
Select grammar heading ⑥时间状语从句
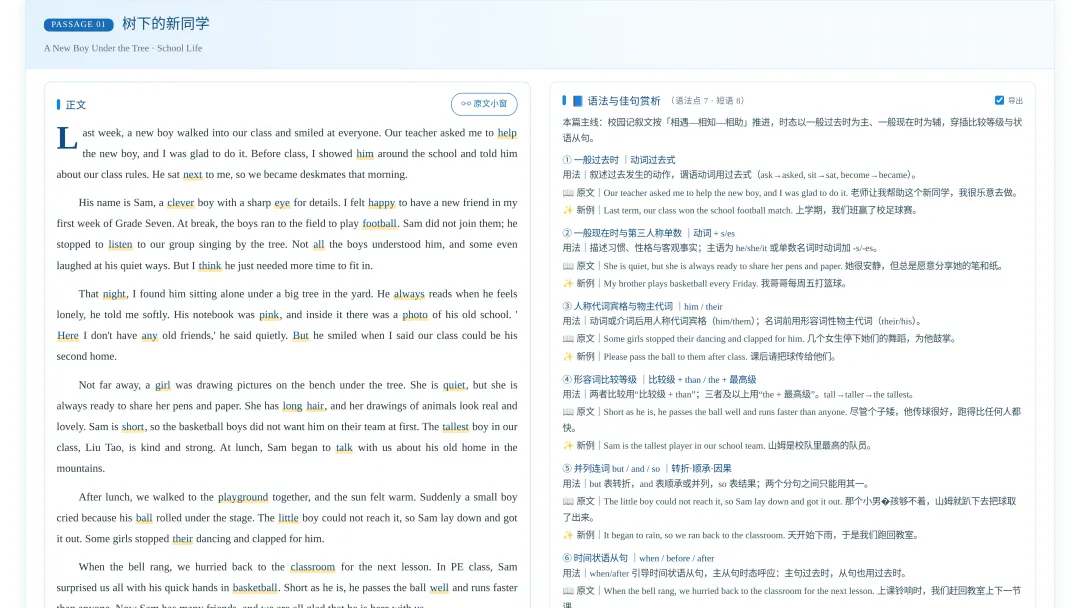click(x=638, y=558)
